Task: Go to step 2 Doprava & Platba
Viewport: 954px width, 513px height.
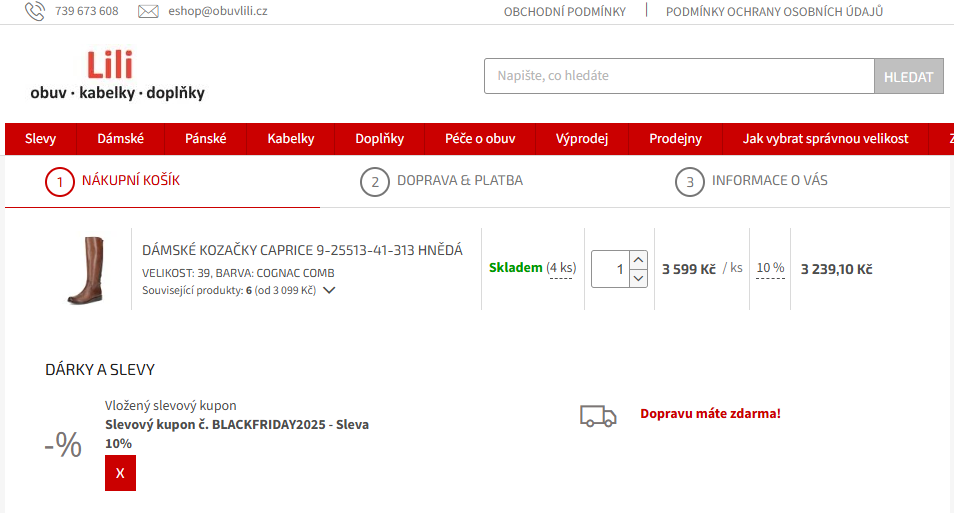Action: [x=442, y=182]
